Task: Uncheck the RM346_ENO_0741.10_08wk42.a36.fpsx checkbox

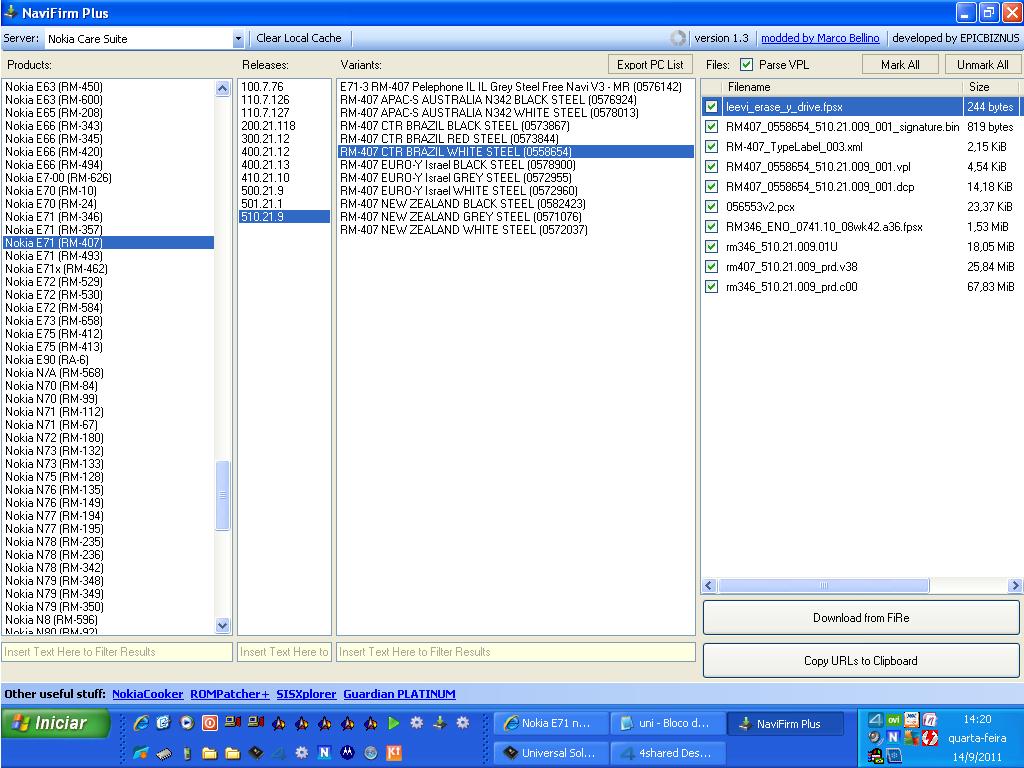Action: pos(712,227)
